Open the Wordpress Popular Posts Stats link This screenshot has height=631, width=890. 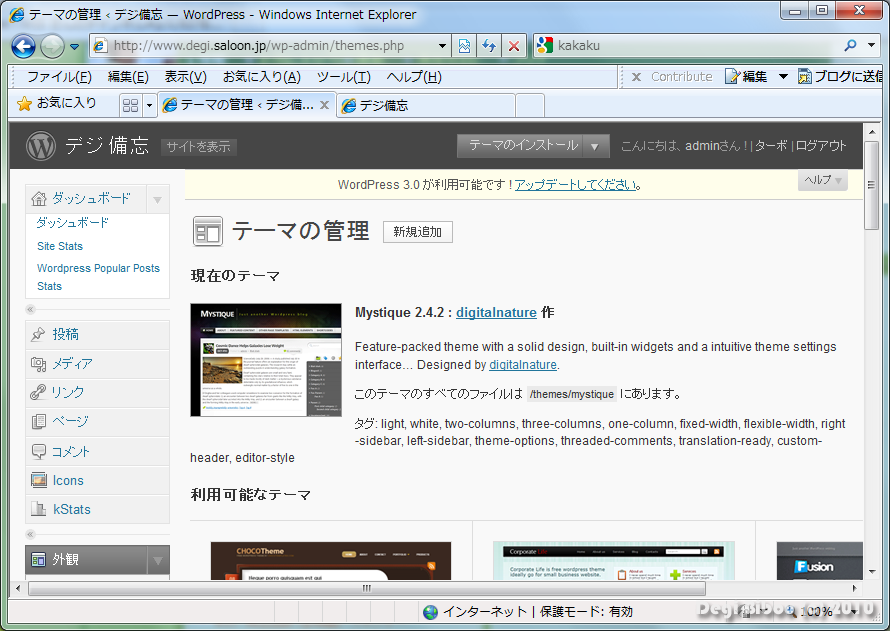(x=98, y=277)
